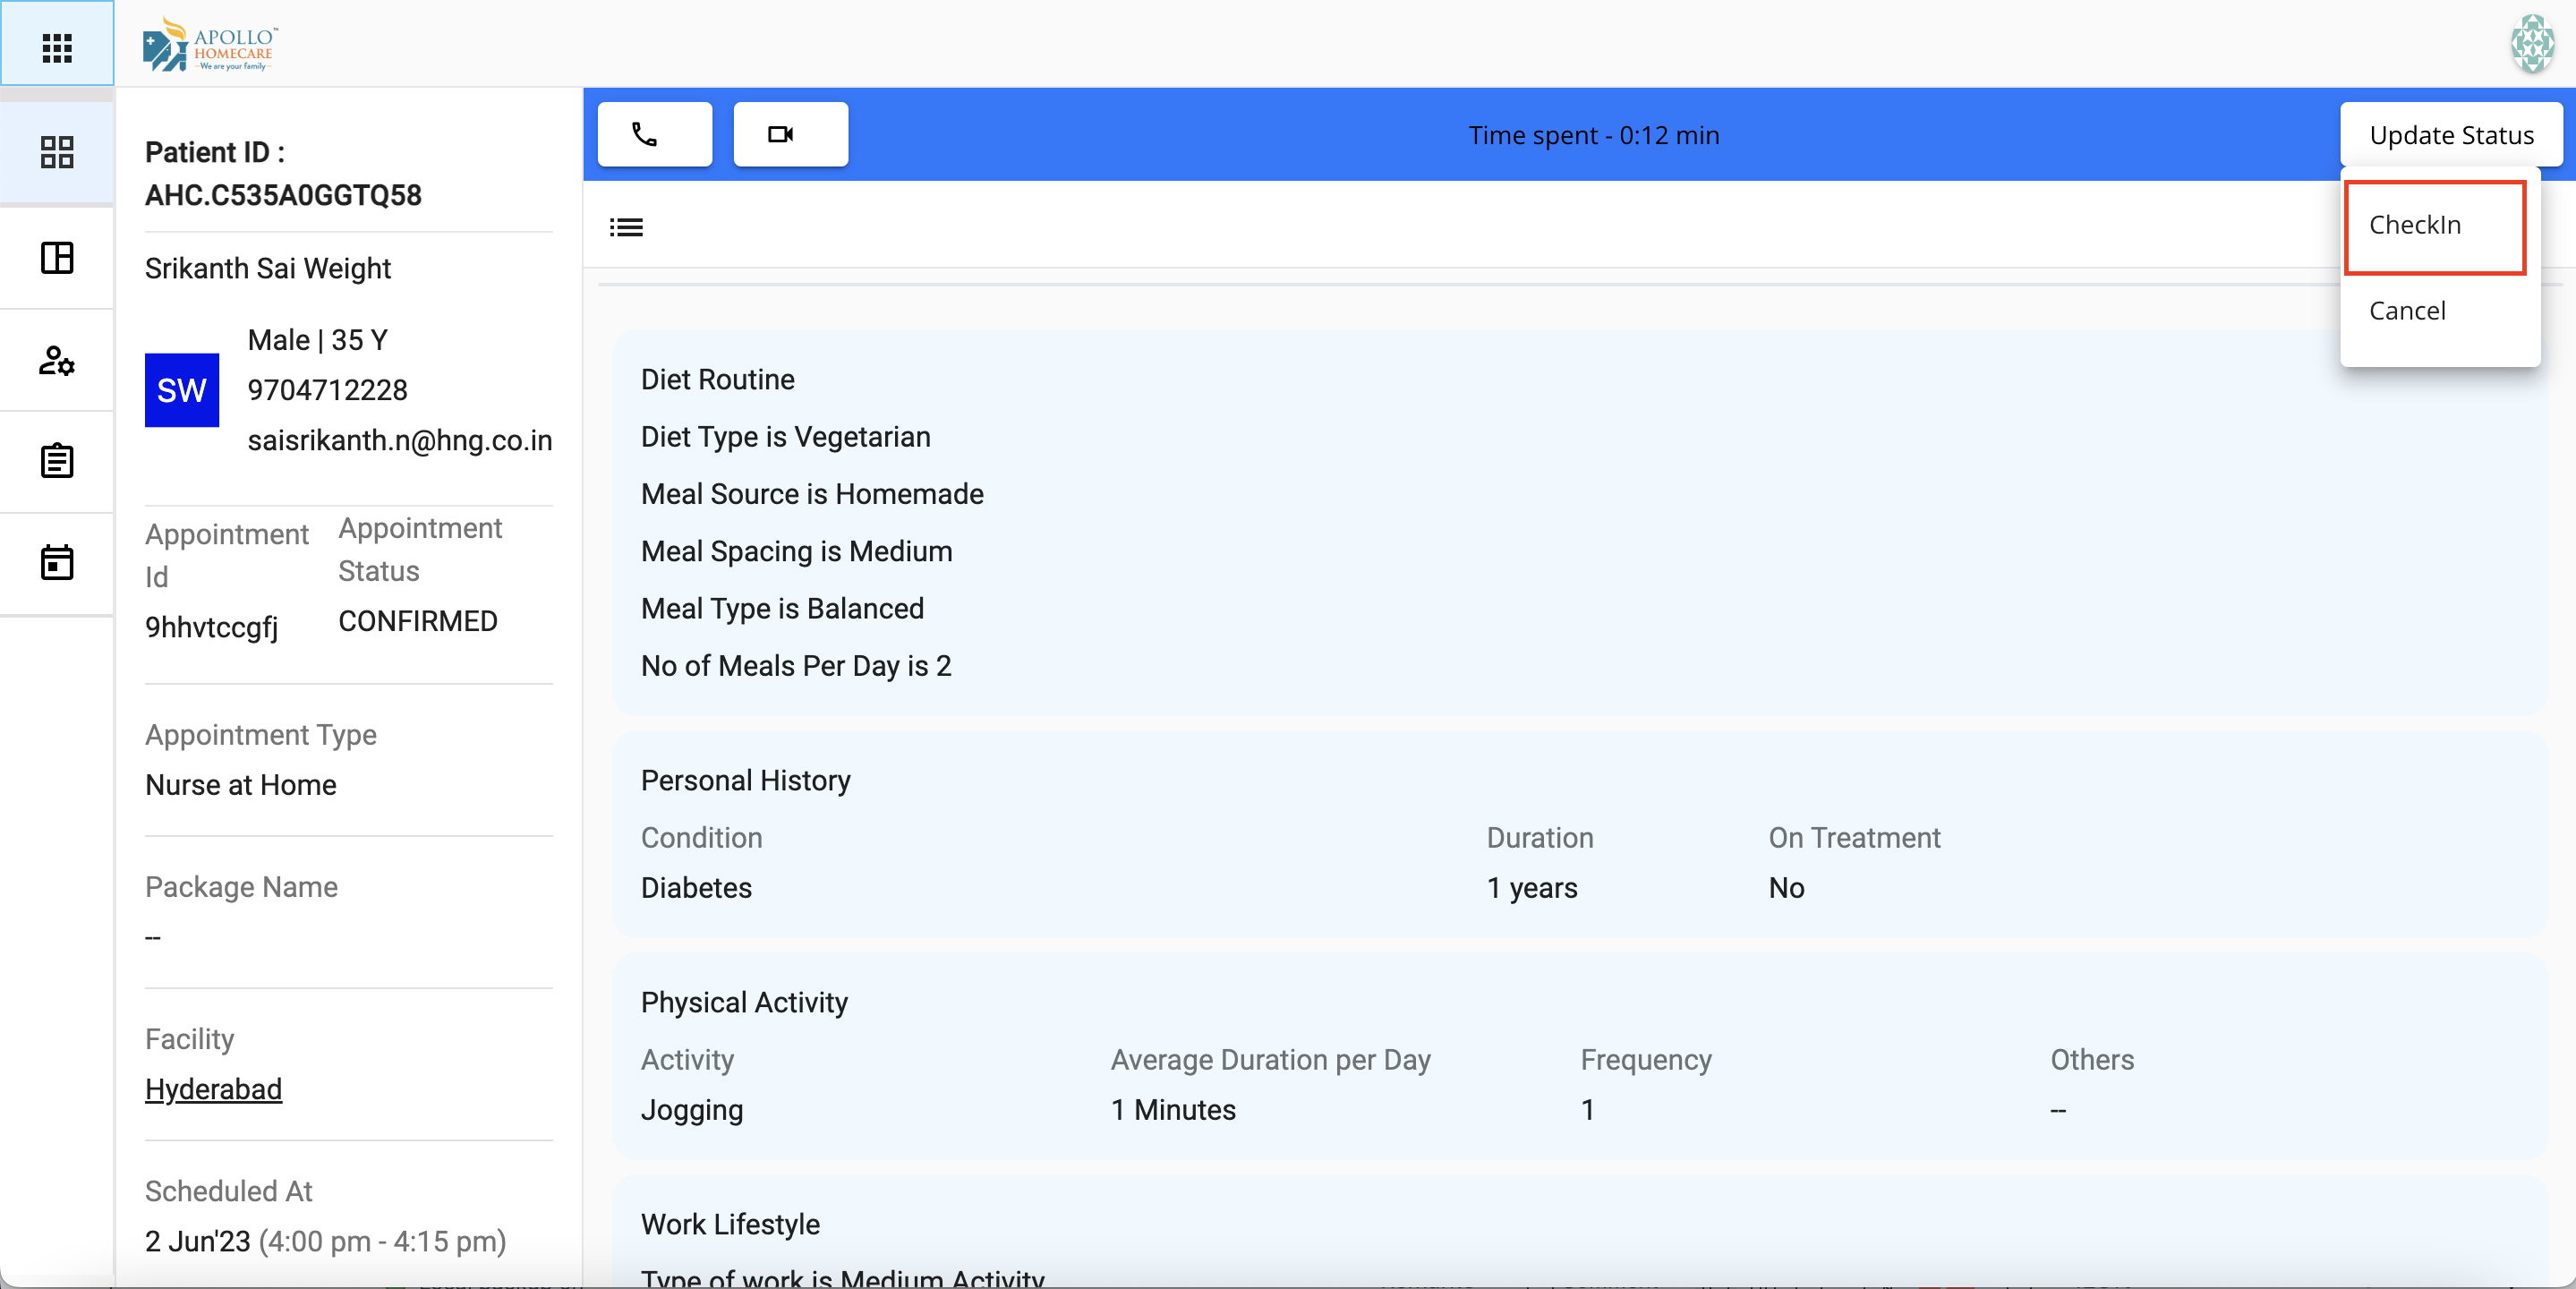Select the layout panel sidebar icon
Image resolution: width=2576 pixels, height=1289 pixels.
[57, 258]
